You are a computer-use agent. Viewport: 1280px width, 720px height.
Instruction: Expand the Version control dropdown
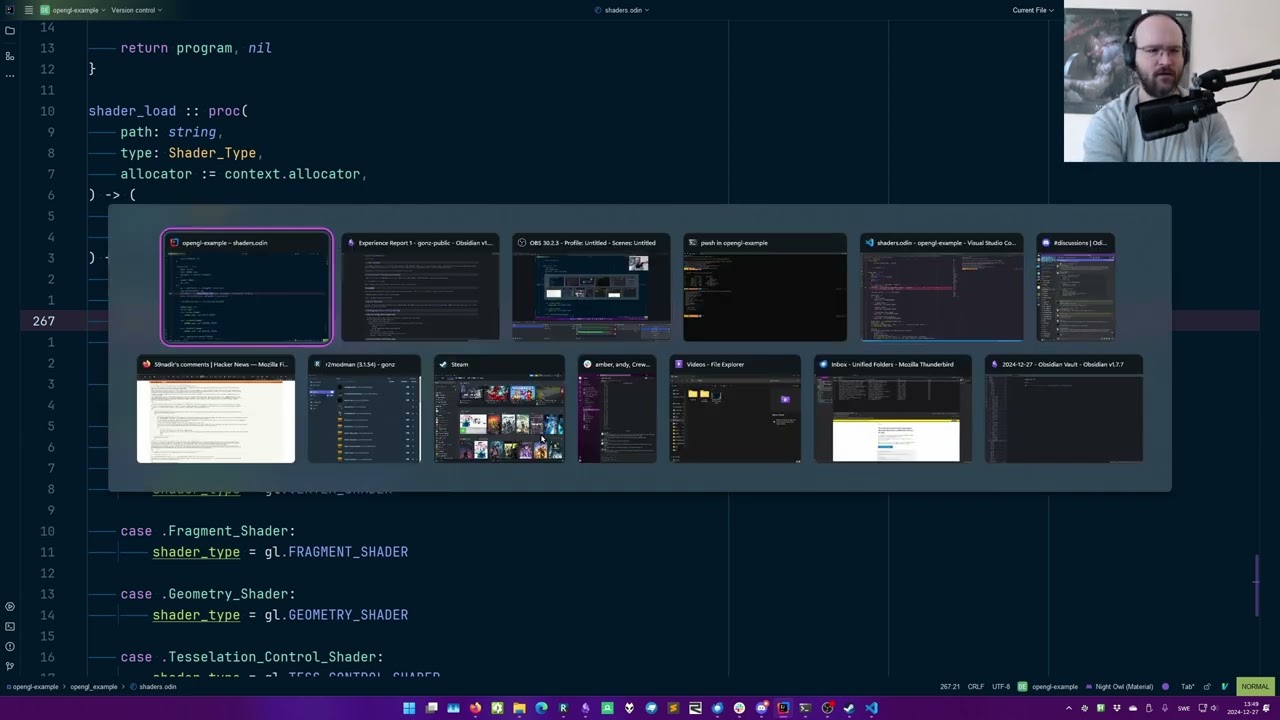point(136,10)
